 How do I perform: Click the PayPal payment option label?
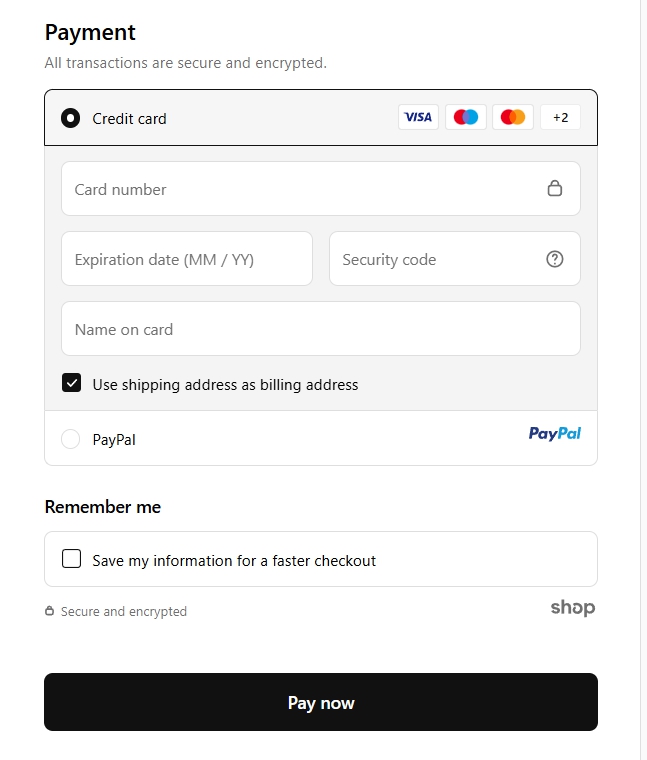click(114, 439)
